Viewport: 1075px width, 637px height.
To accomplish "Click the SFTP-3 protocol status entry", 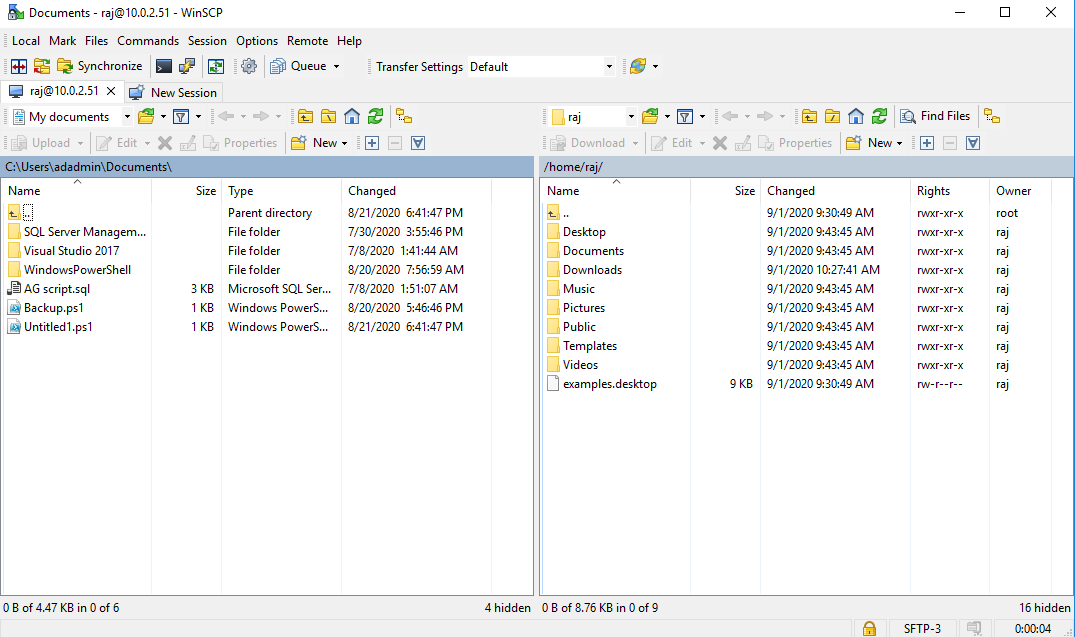I will pos(921,628).
